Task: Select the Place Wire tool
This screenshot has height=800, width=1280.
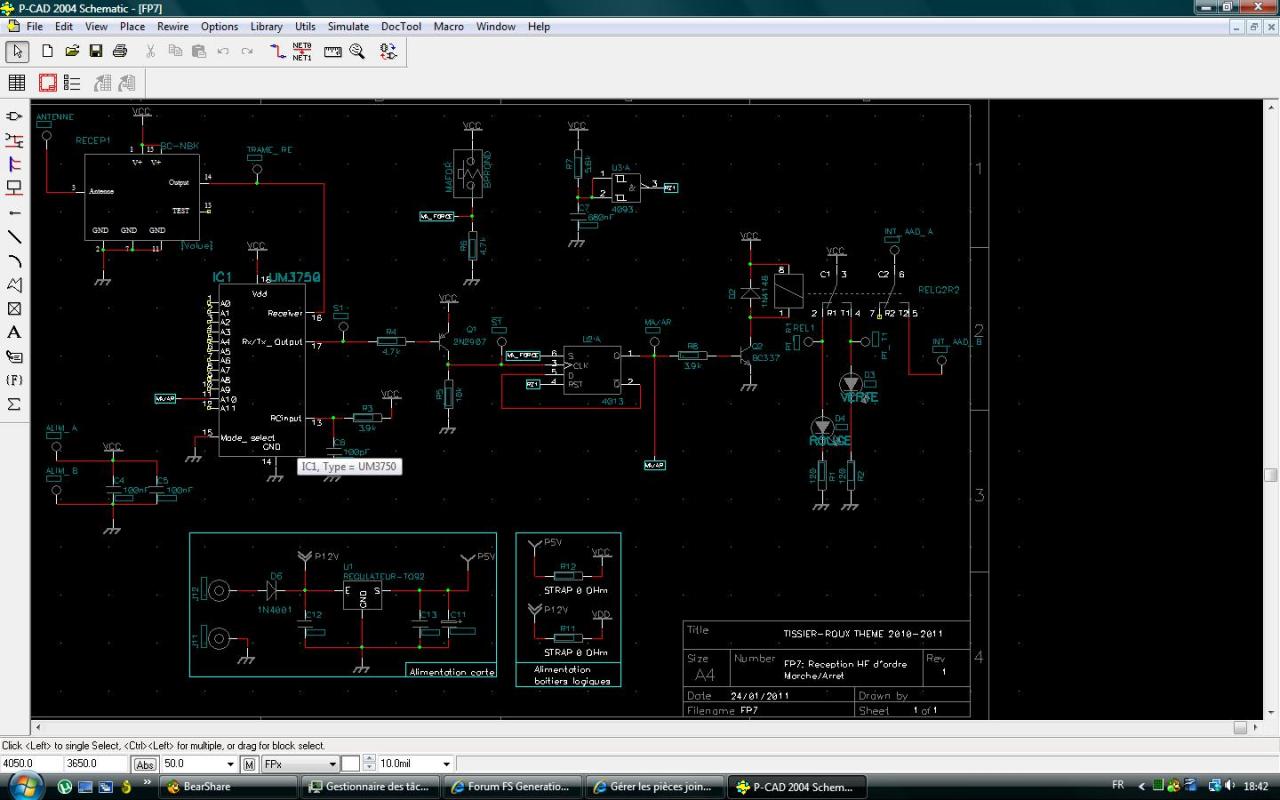Action: click(14, 140)
